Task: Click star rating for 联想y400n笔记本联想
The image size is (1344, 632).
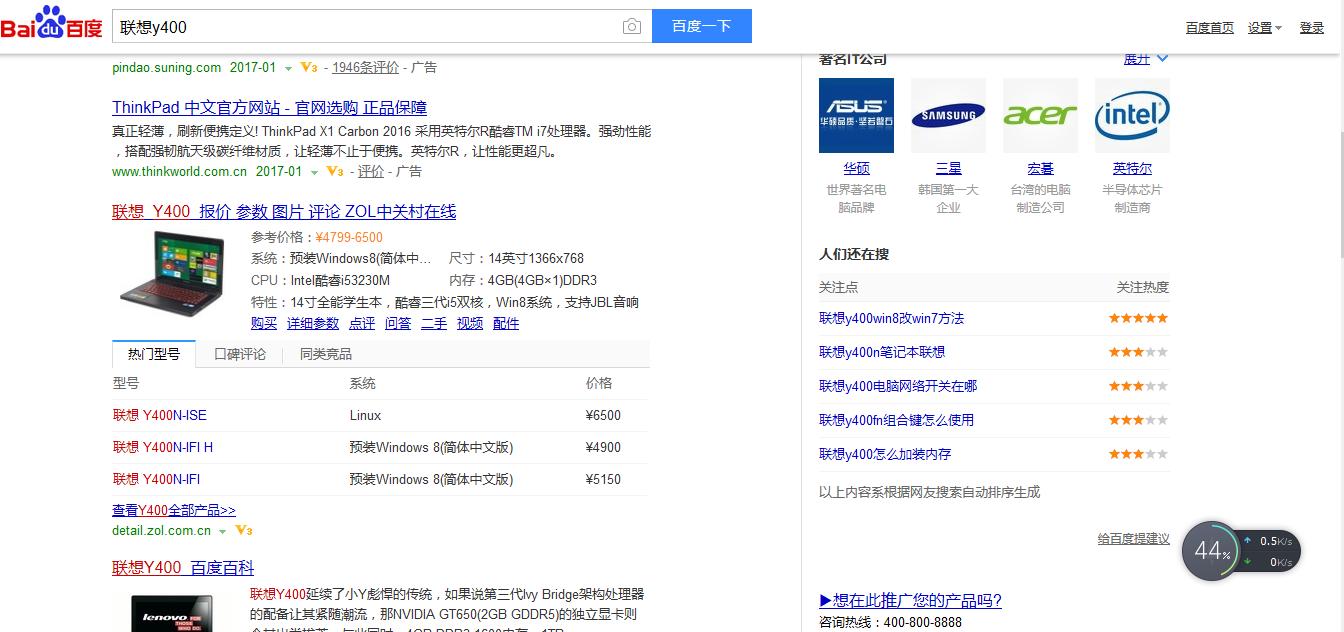Action: (x=1138, y=352)
